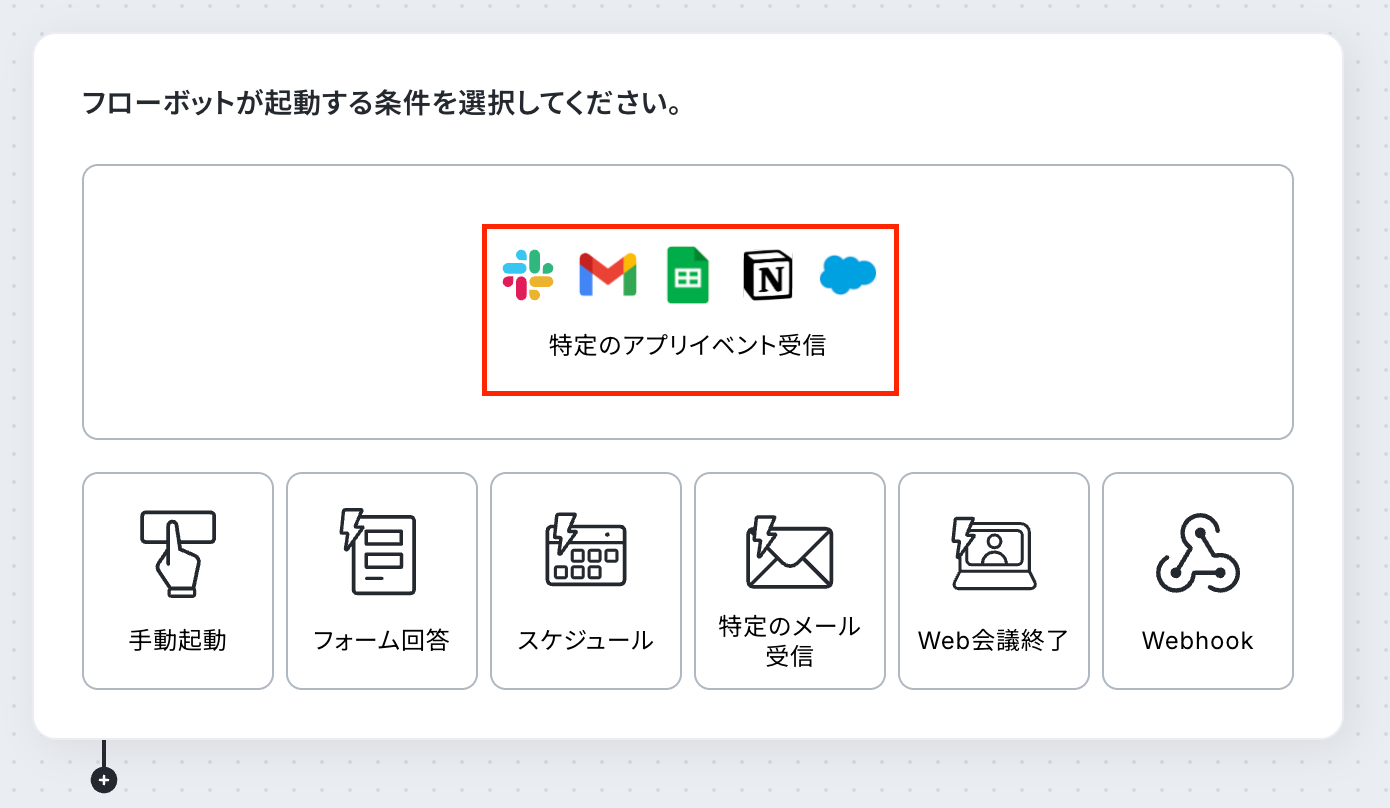Click the calendar lightning schedule icon
Image resolution: width=1390 pixels, height=808 pixels.
[x=585, y=550]
